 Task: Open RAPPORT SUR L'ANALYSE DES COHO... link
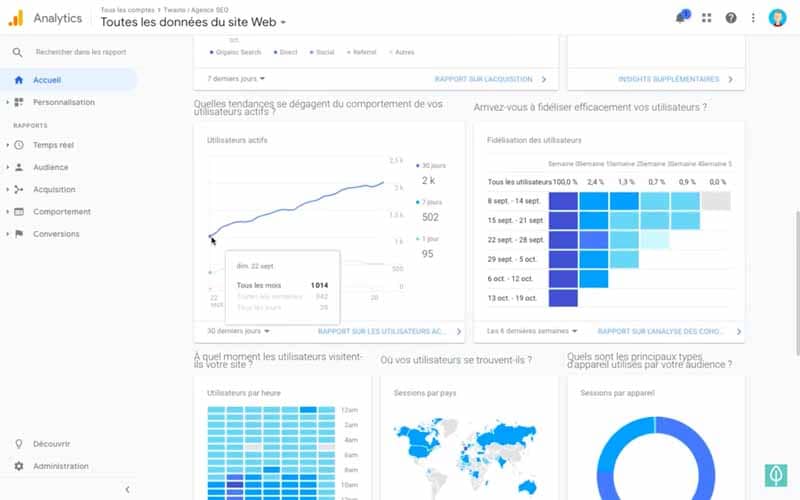point(661,332)
